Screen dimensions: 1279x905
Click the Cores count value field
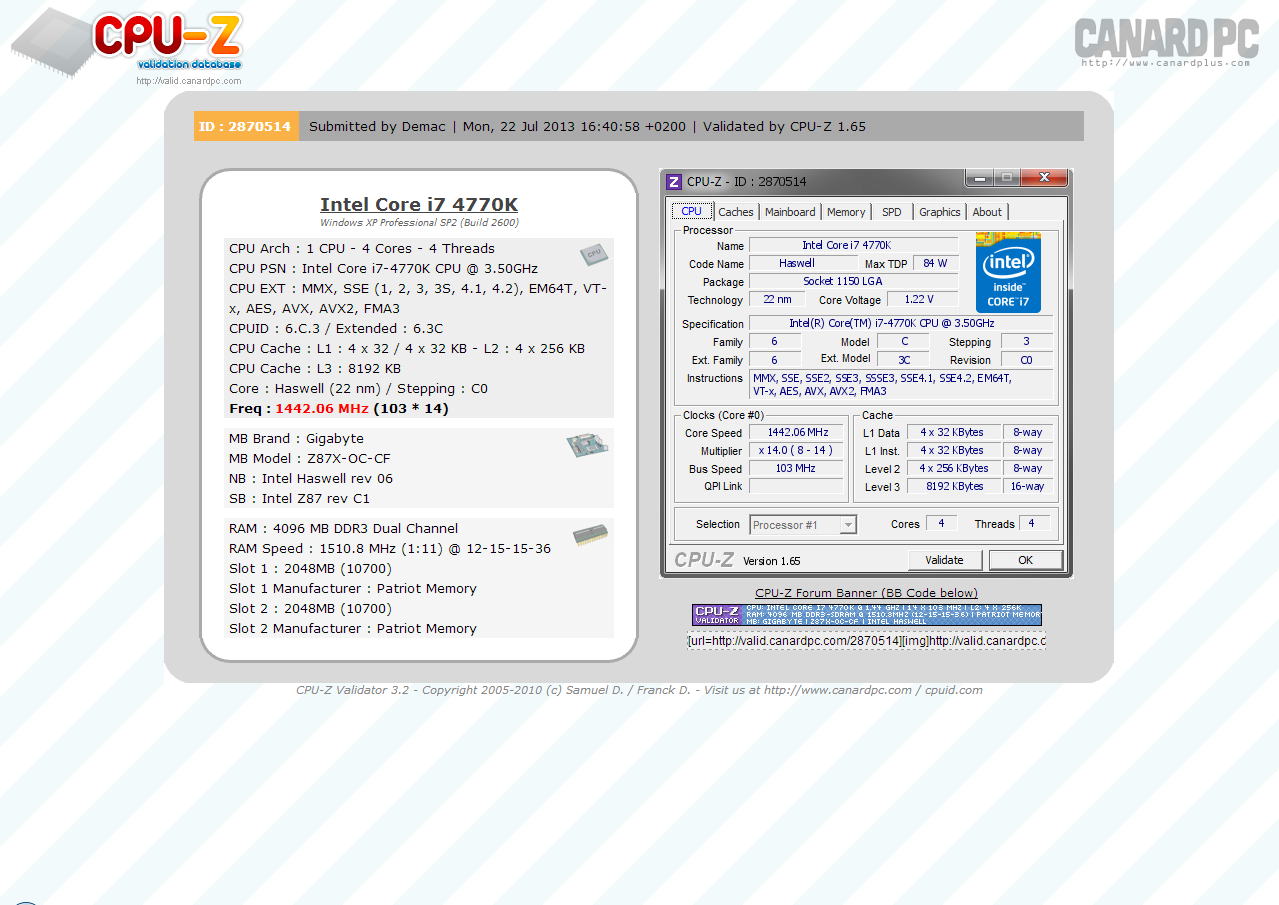coord(941,523)
